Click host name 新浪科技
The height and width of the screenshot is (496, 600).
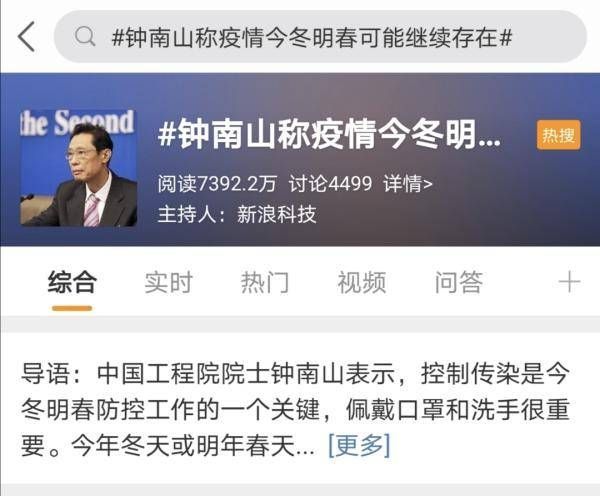click(277, 214)
